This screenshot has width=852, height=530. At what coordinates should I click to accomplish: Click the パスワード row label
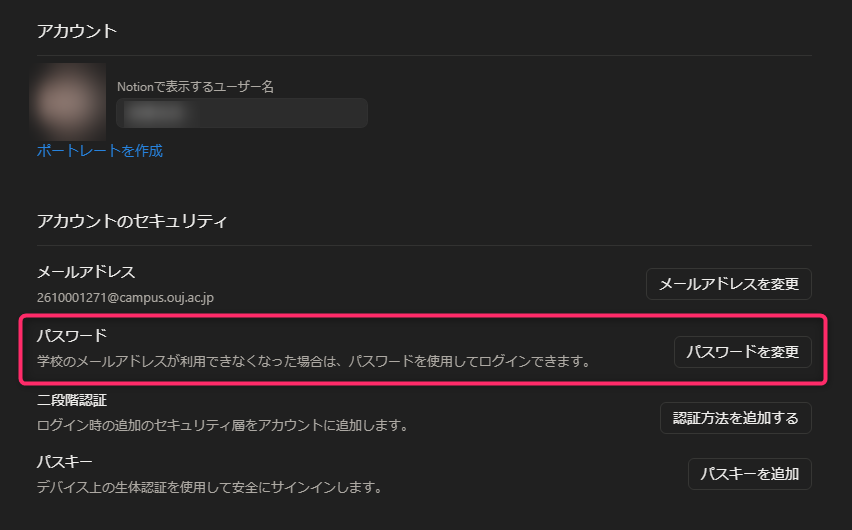coord(71,334)
